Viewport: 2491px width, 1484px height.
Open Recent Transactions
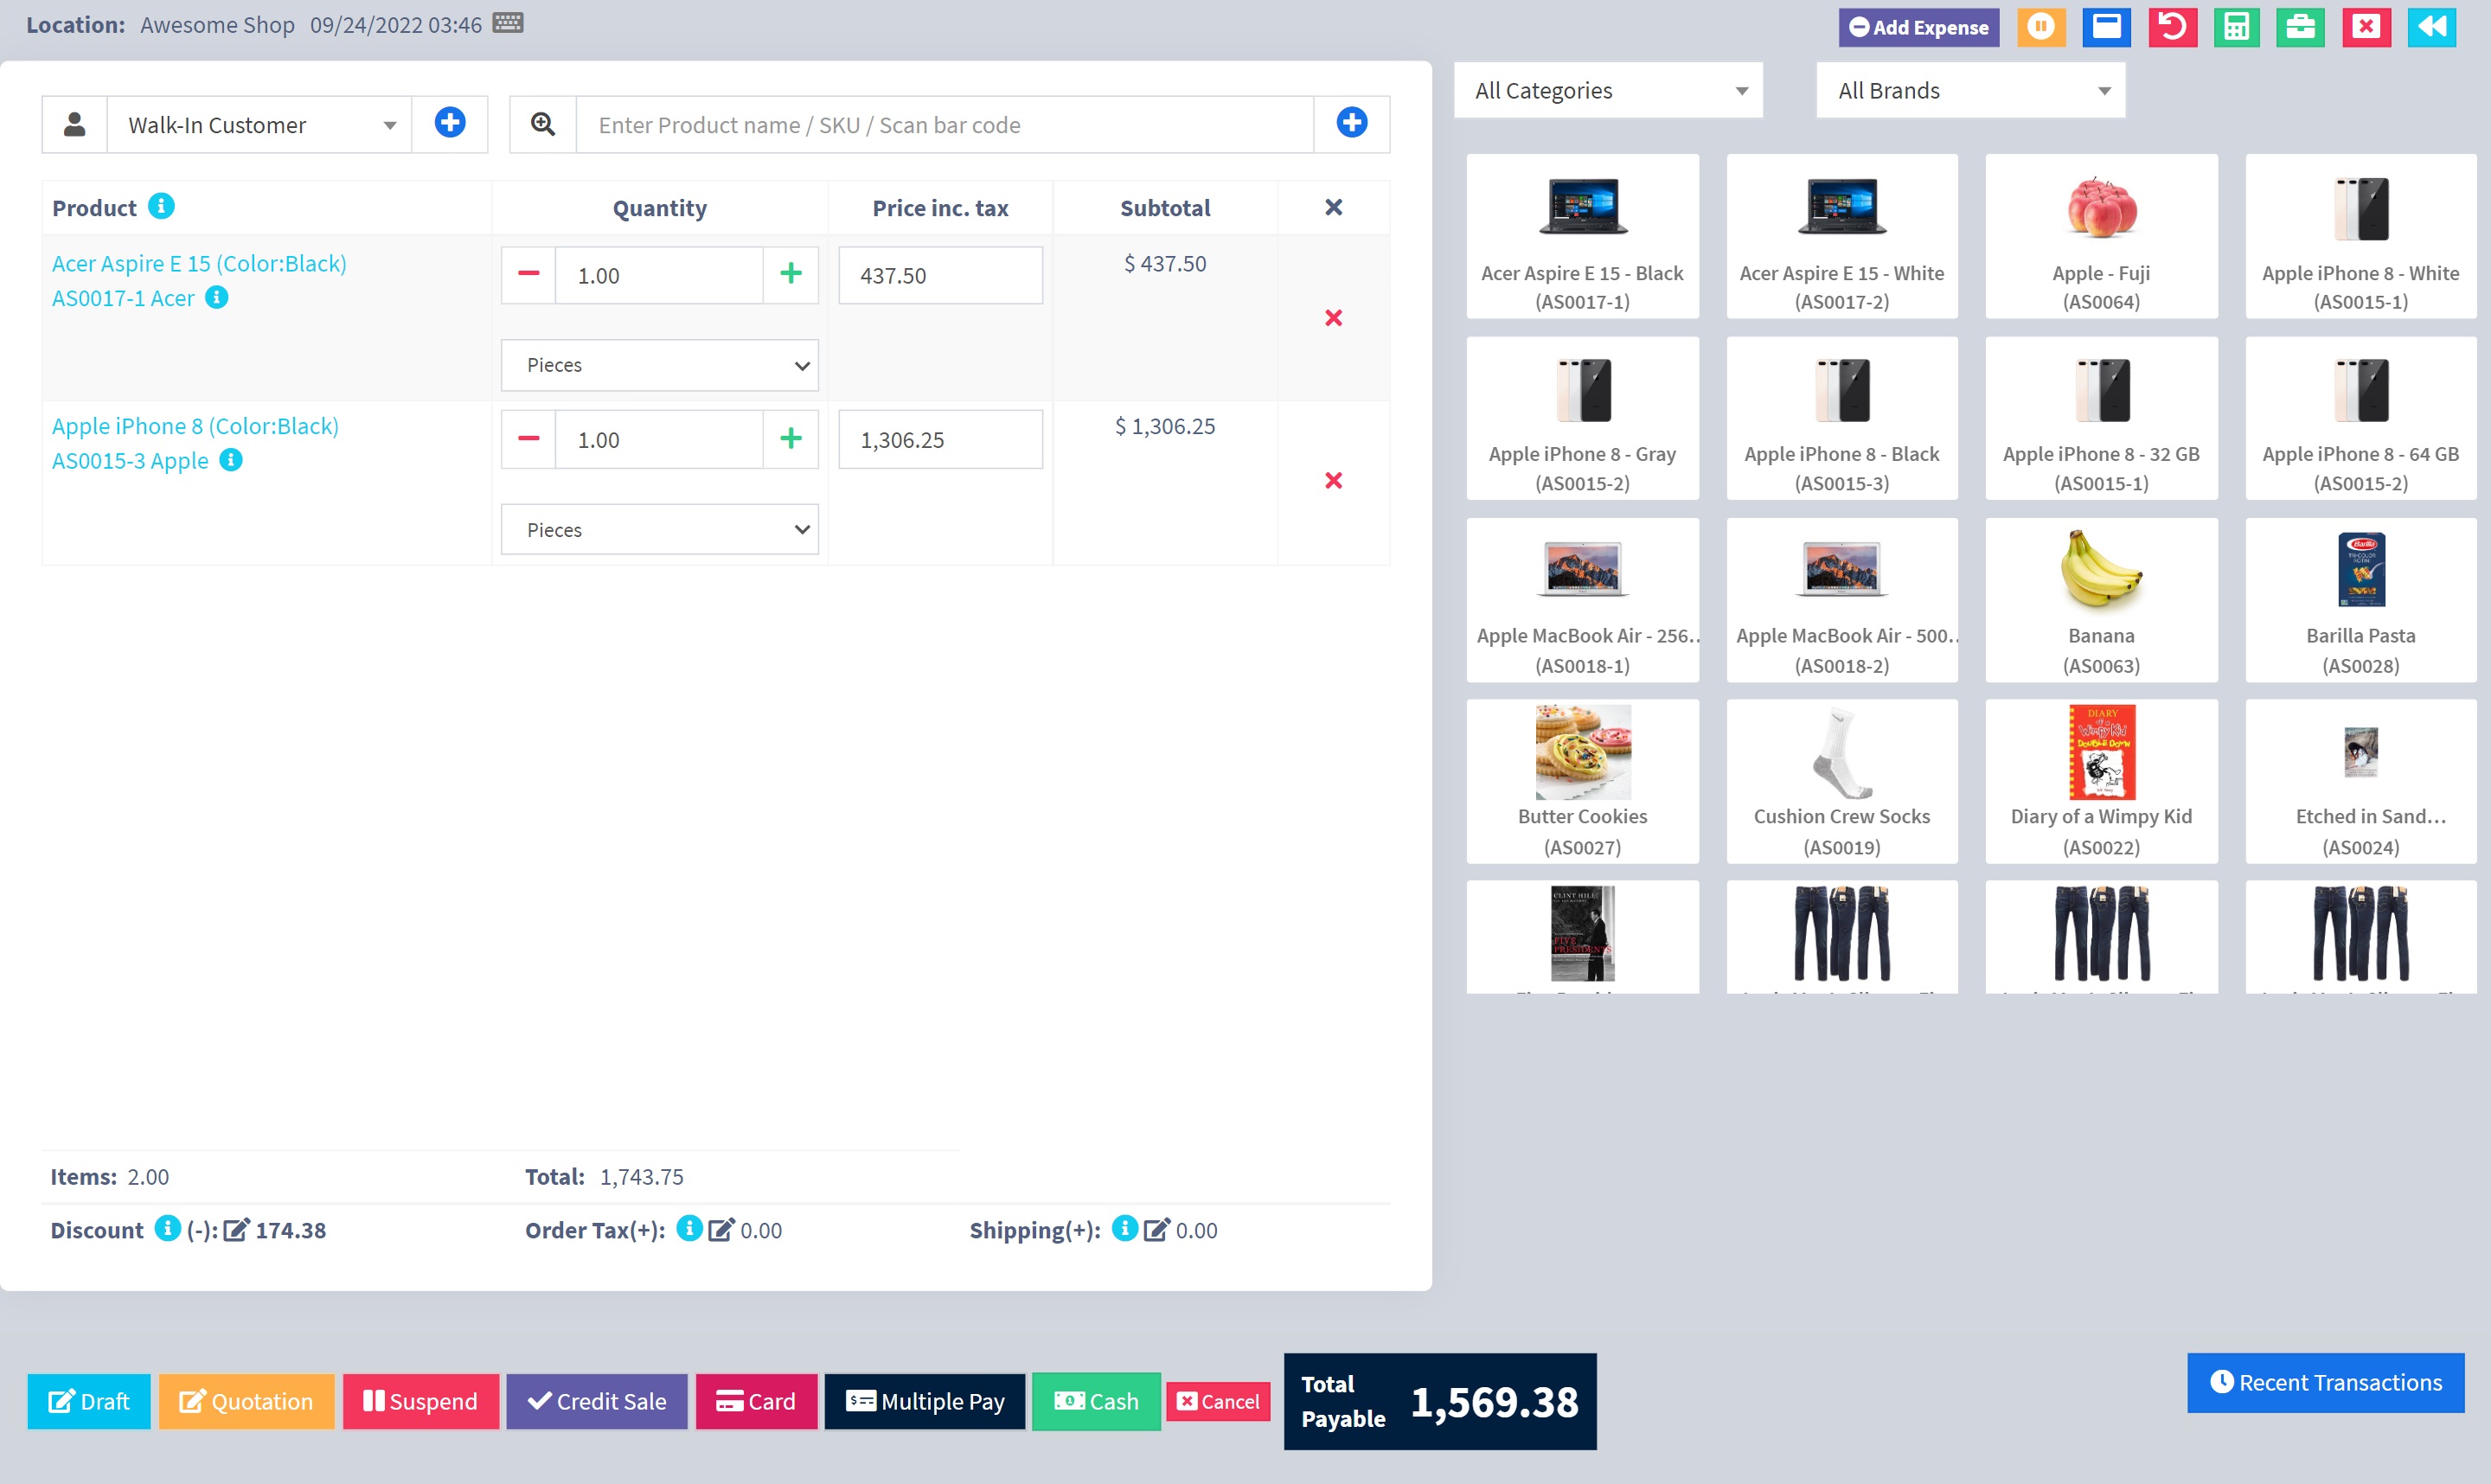(2325, 1382)
